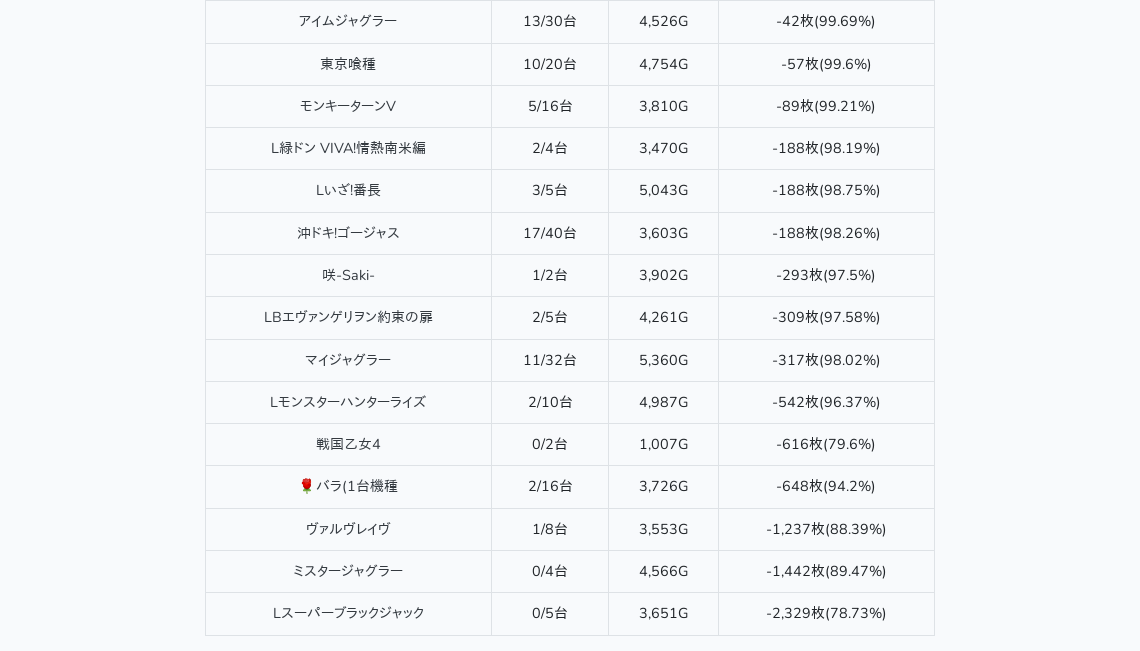
Task: Open the 東京喰種 row entry
Action: pos(348,64)
